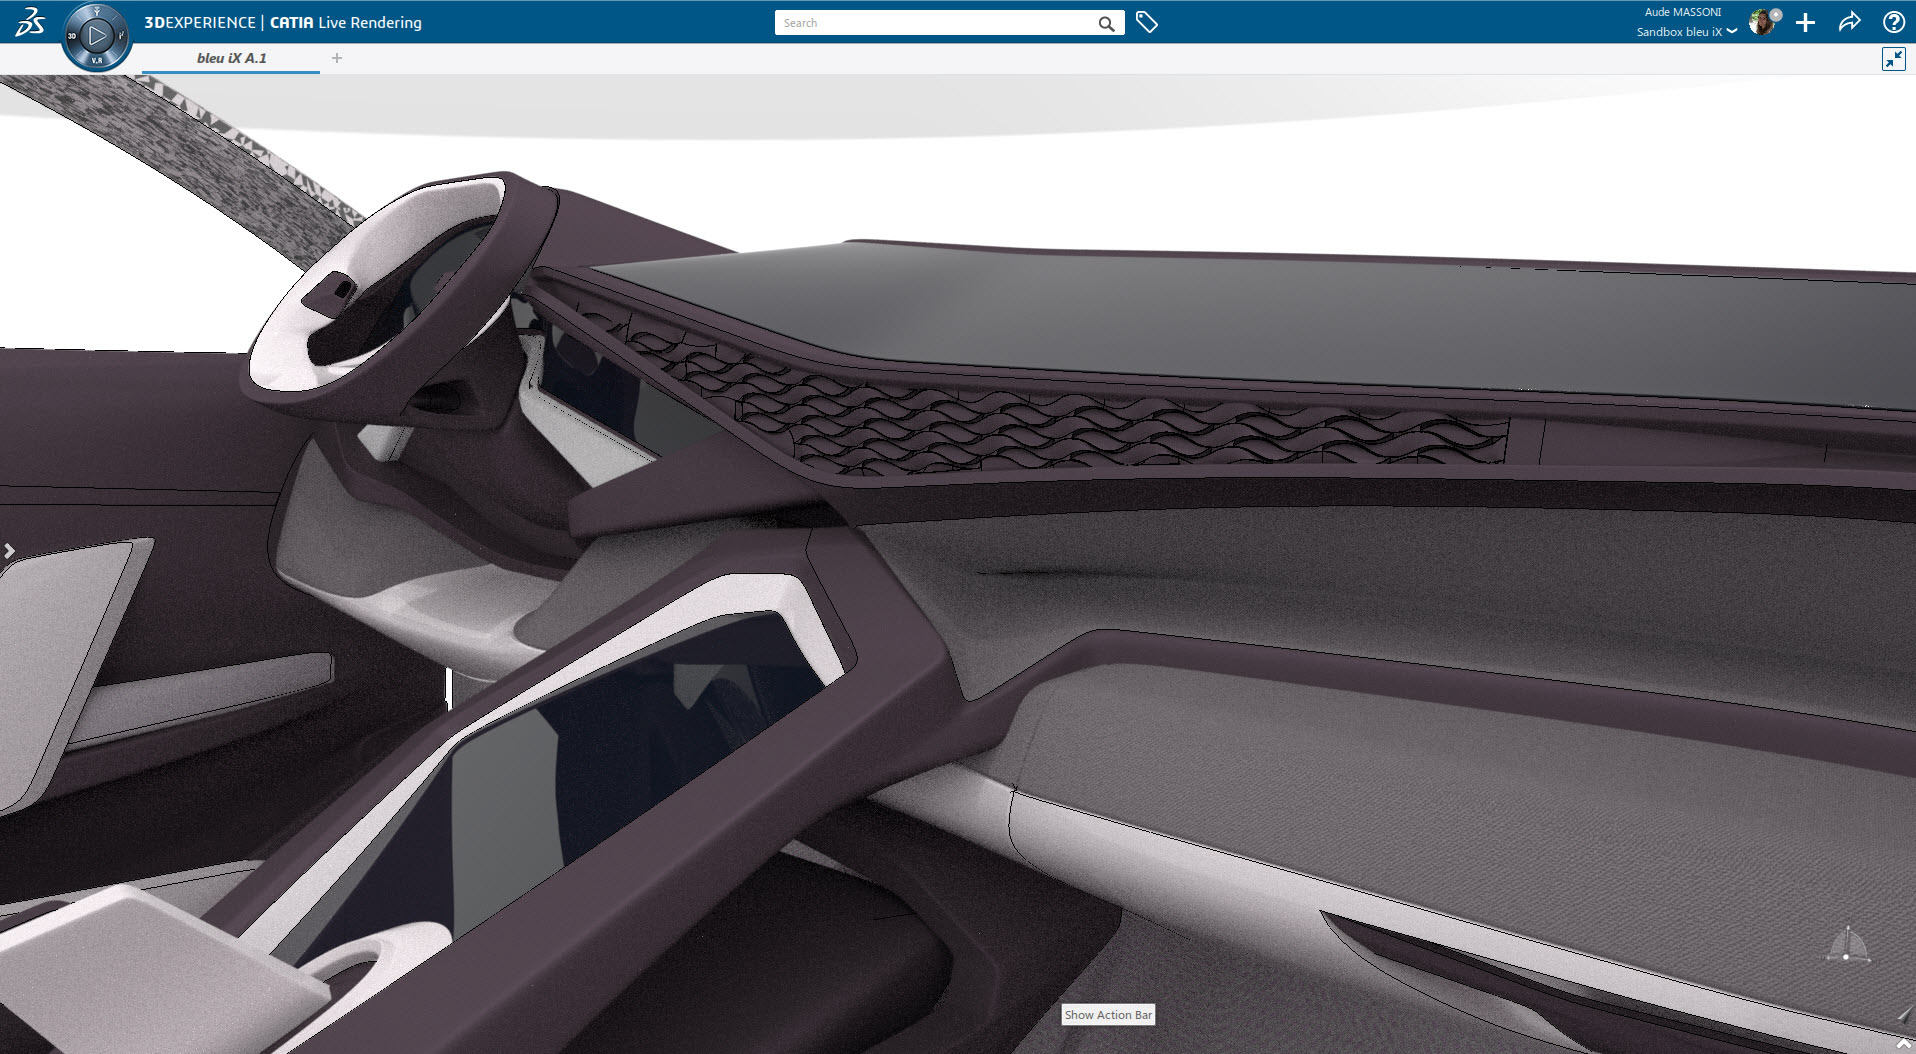
Task: Click the CATIA Live Rendering title
Action: (x=346, y=22)
